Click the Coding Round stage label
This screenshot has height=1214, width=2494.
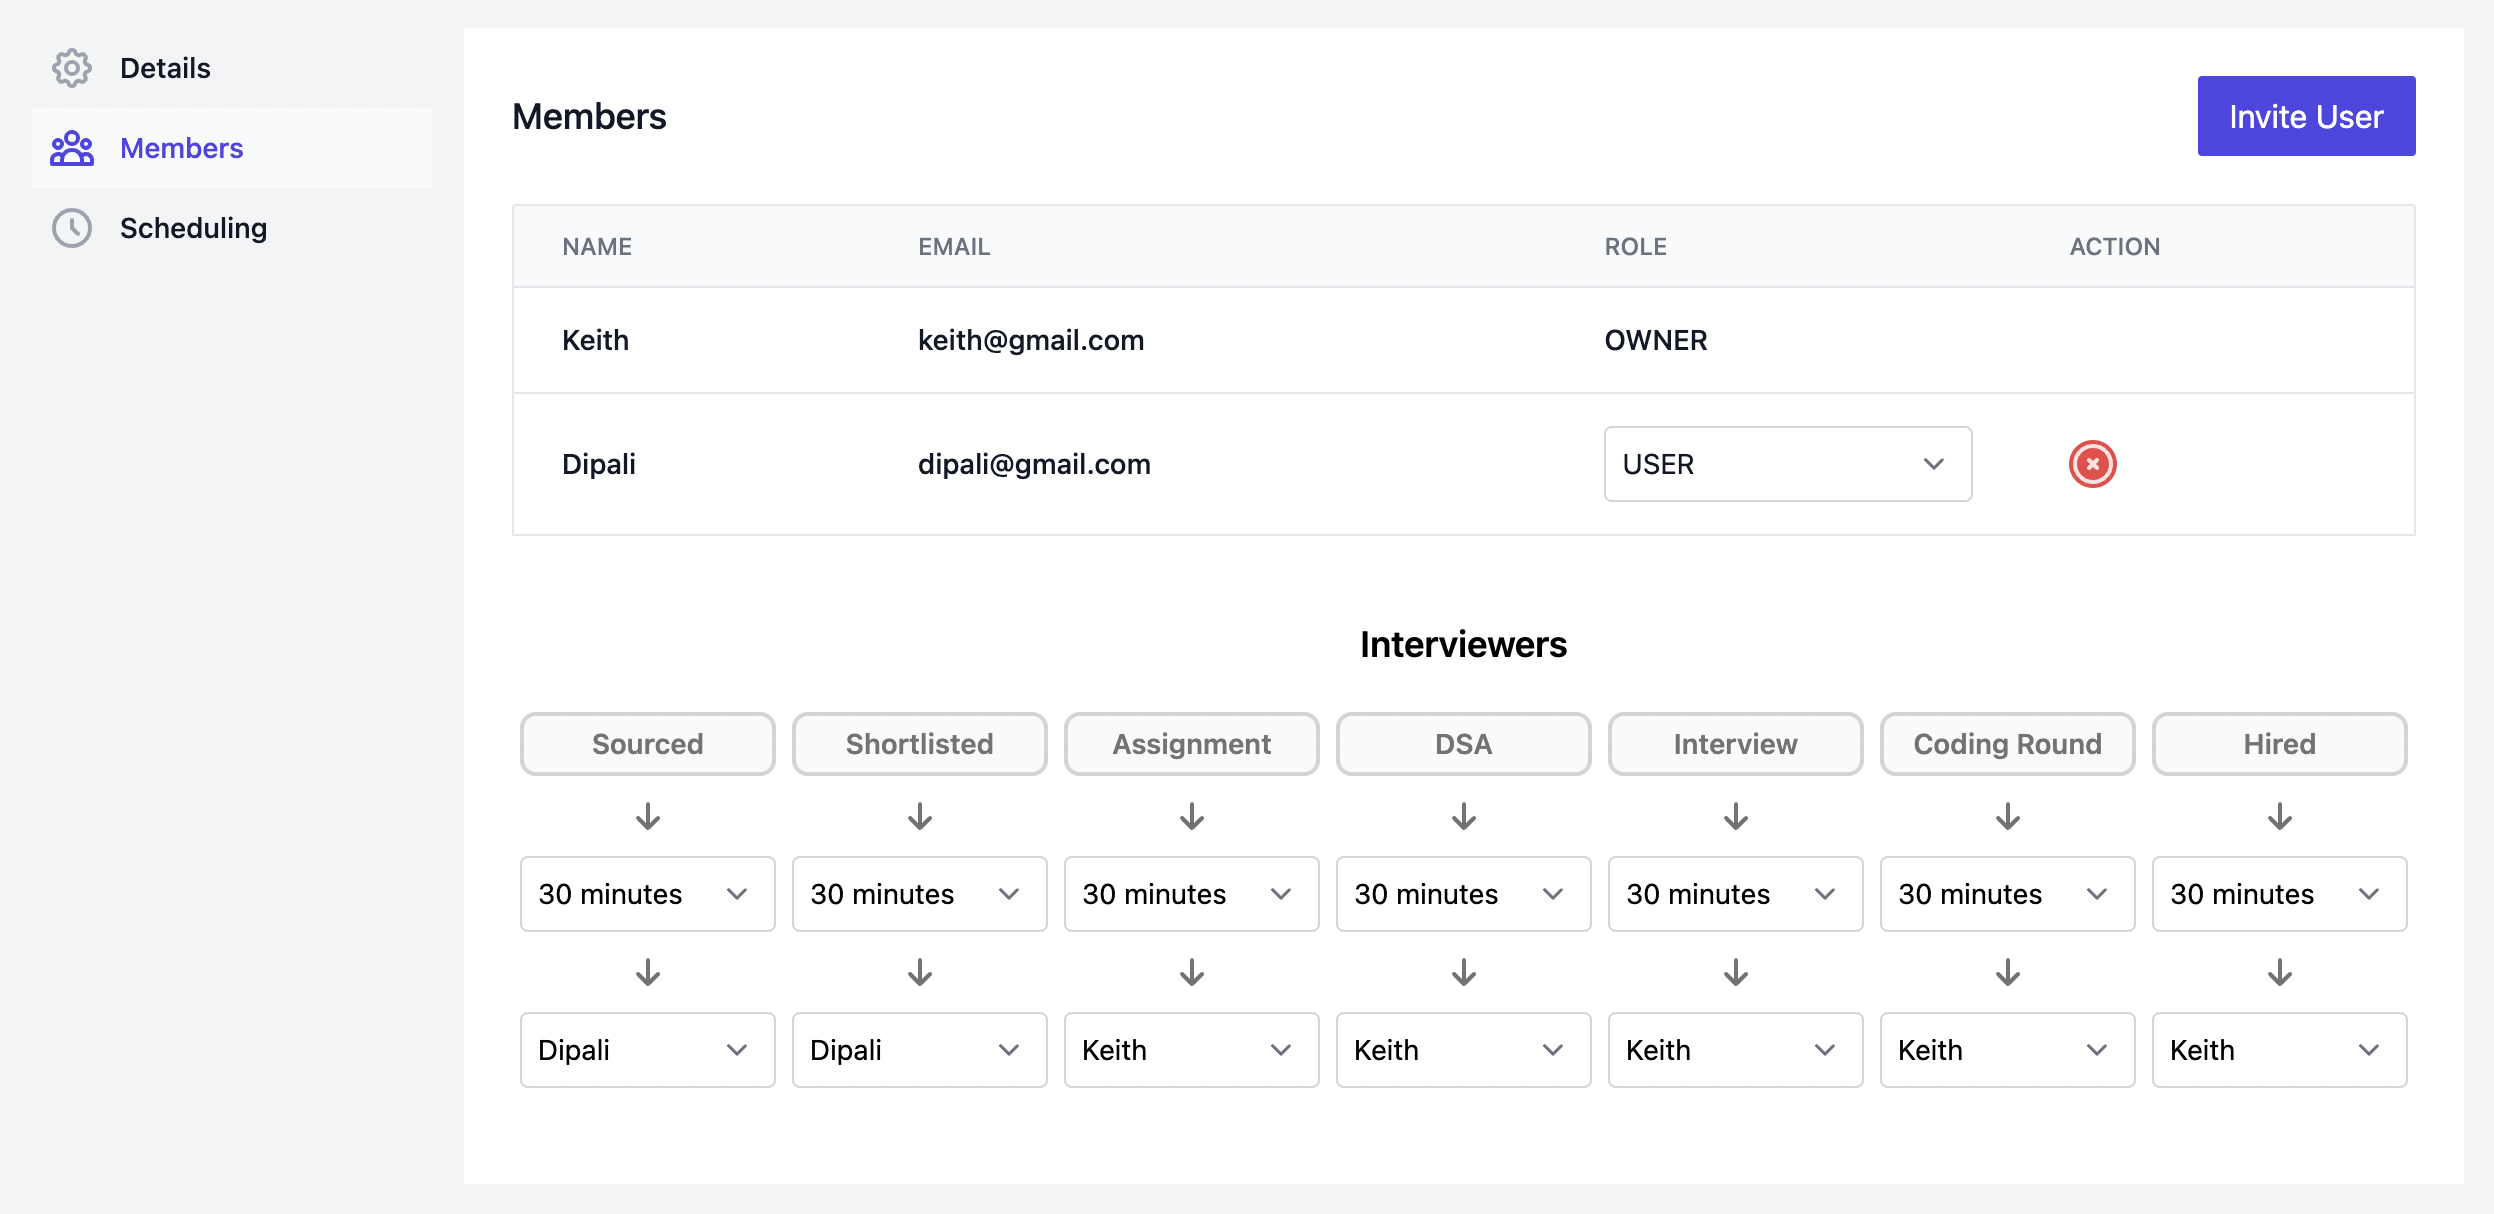pos(2008,744)
